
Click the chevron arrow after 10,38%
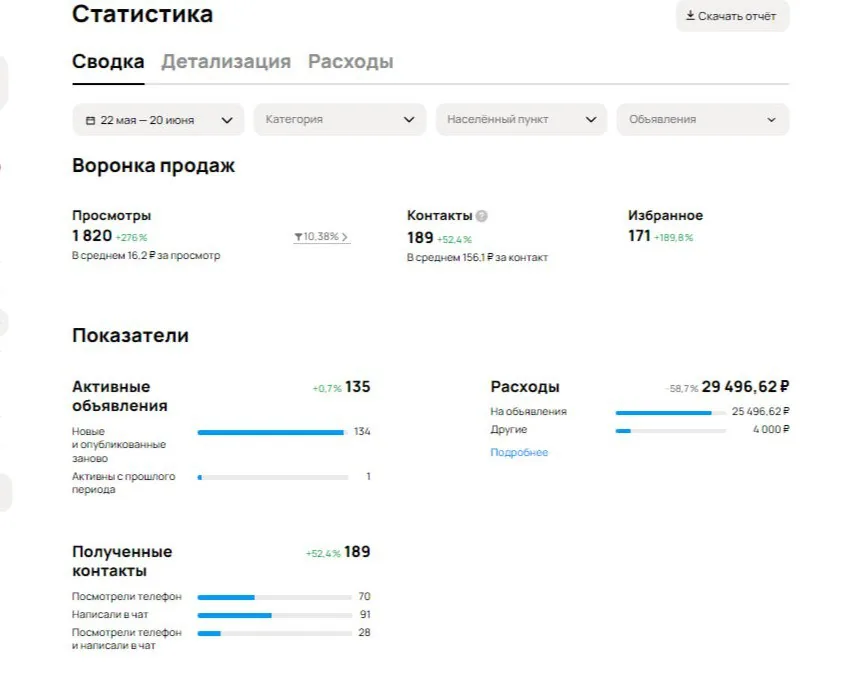pyautogui.click(x=345, y=237)
